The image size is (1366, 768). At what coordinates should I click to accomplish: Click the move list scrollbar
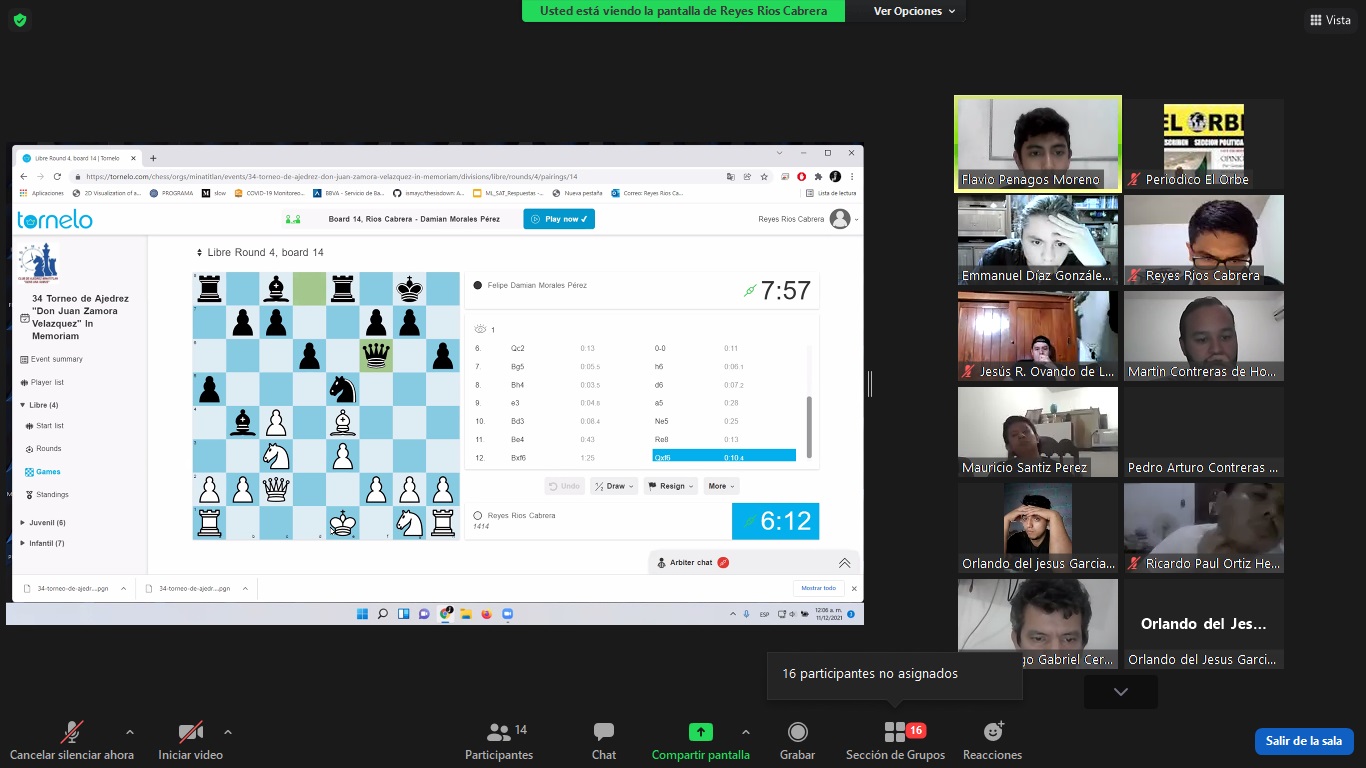(808, 425)
